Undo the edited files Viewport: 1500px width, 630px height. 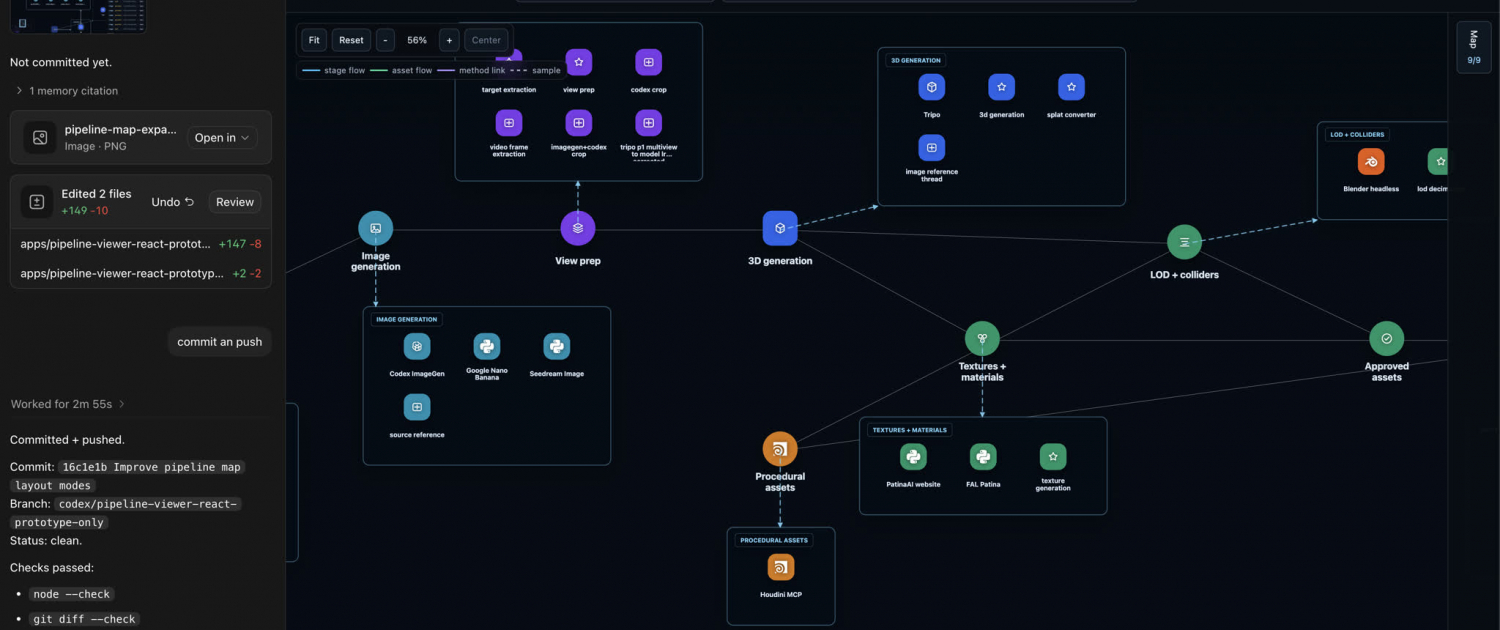click(173, 202)
